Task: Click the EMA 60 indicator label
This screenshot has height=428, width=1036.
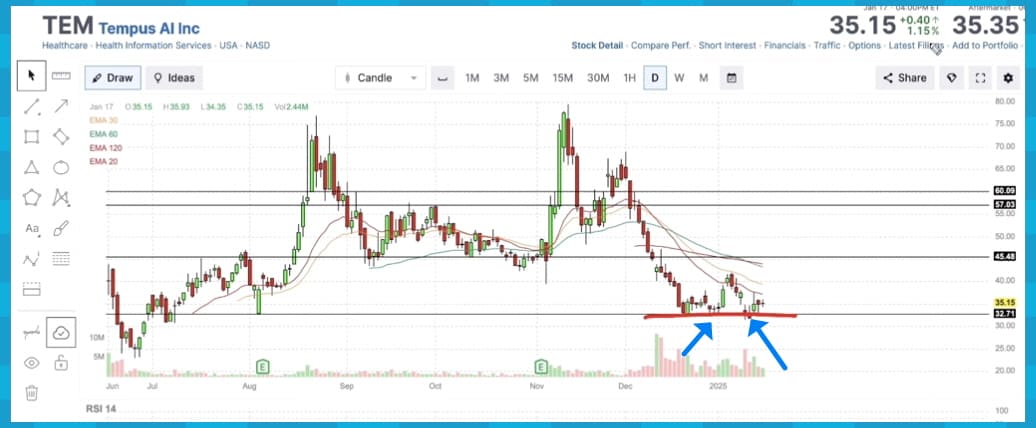Action: coord(104,133)
